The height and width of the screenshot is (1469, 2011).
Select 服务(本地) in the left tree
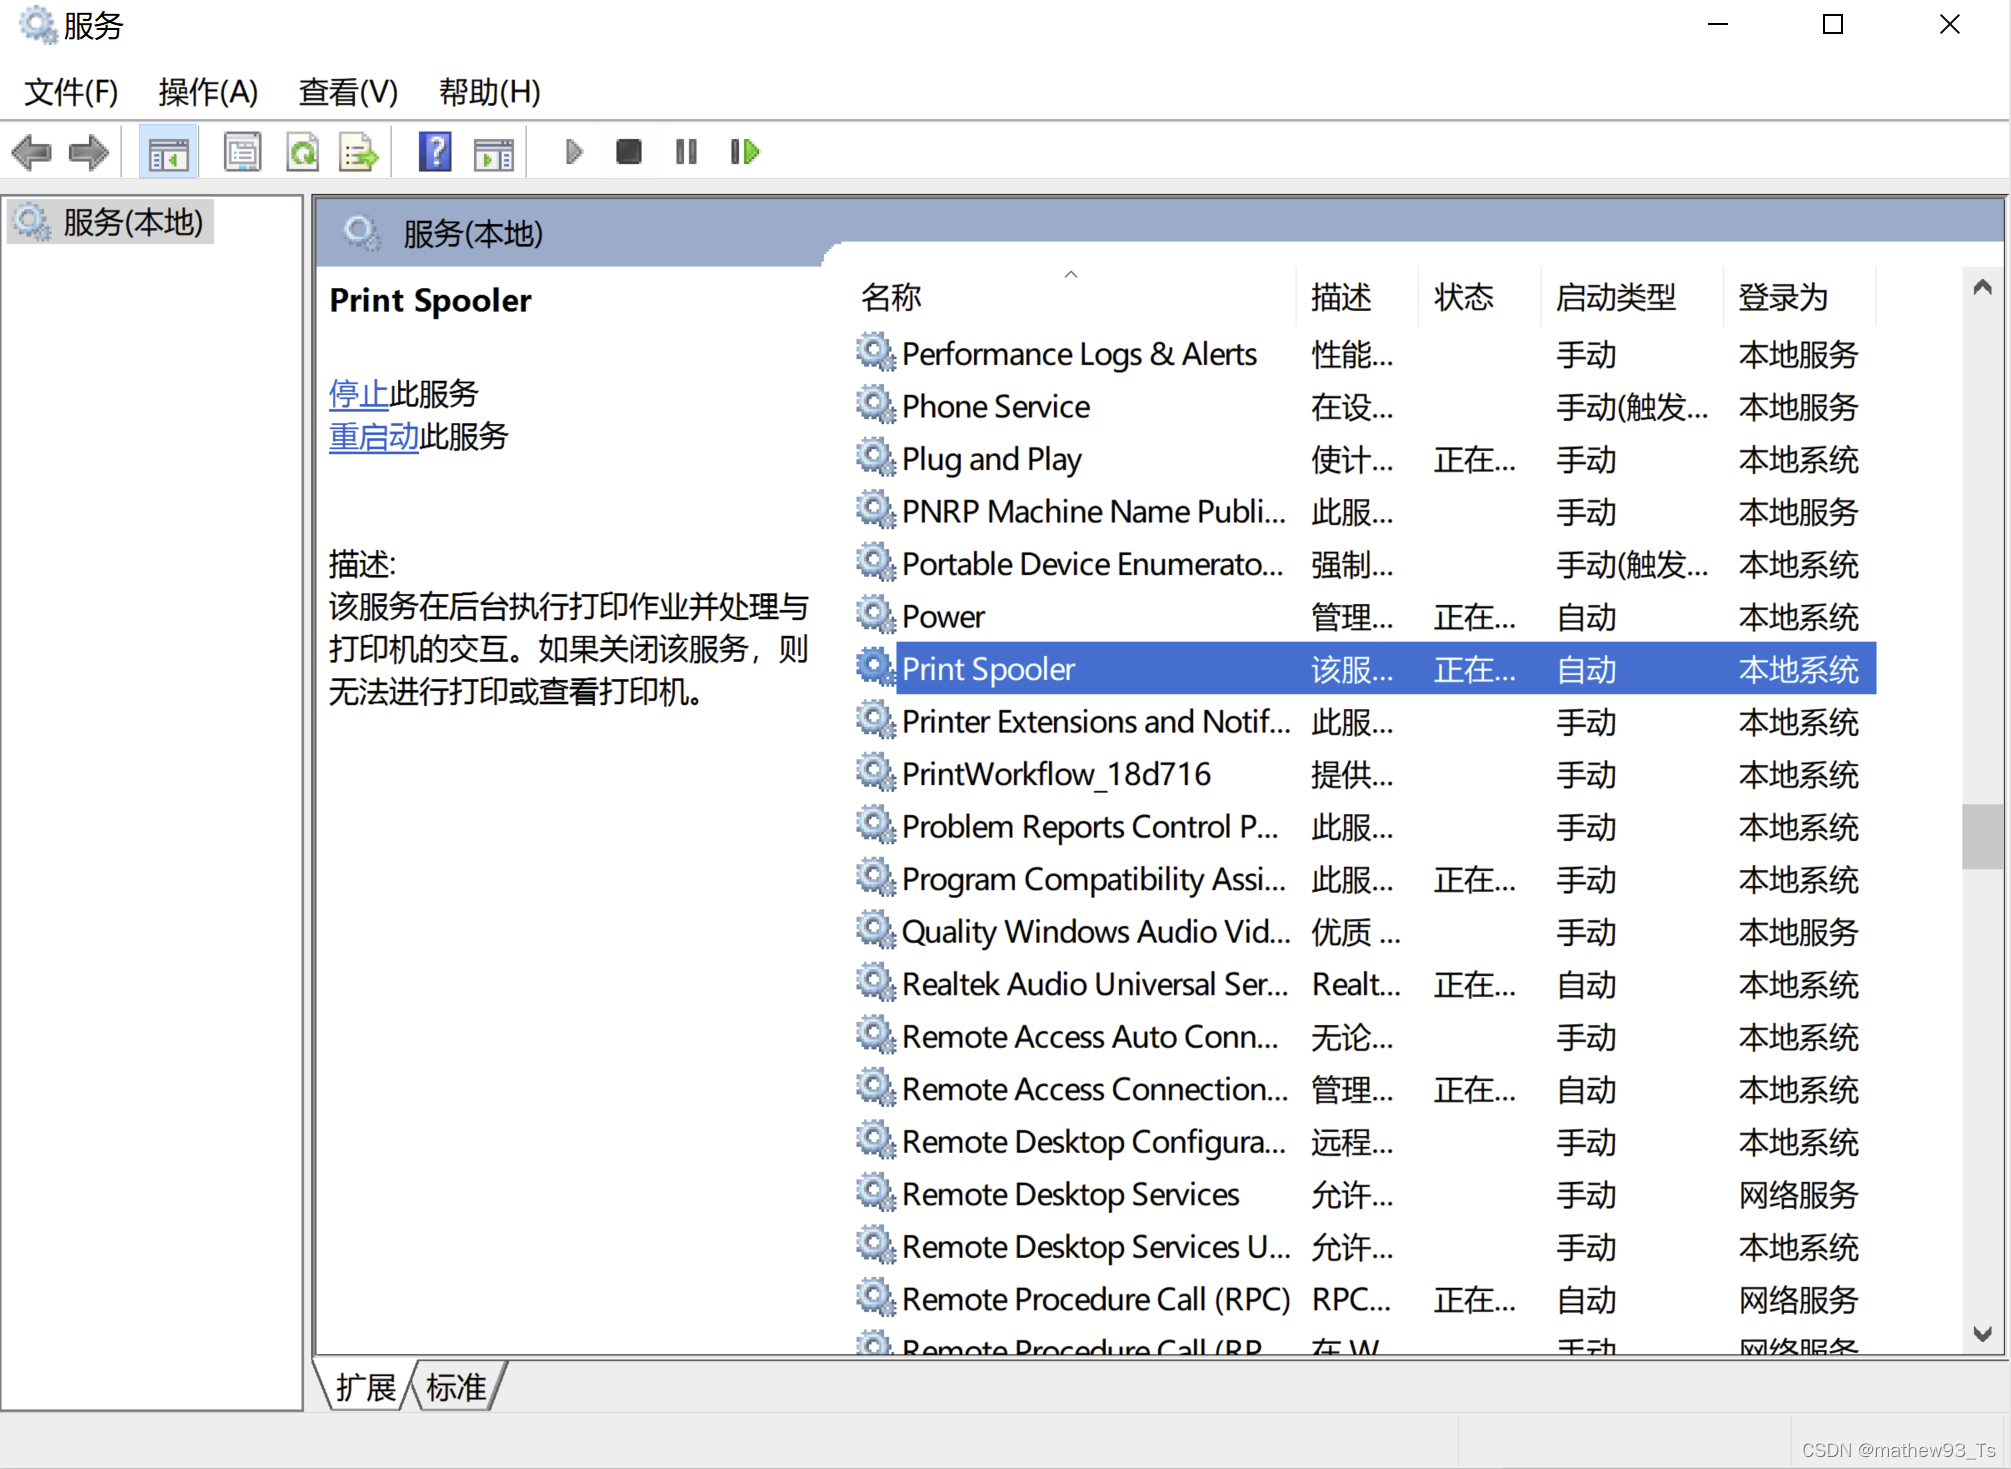click(132, 222)
